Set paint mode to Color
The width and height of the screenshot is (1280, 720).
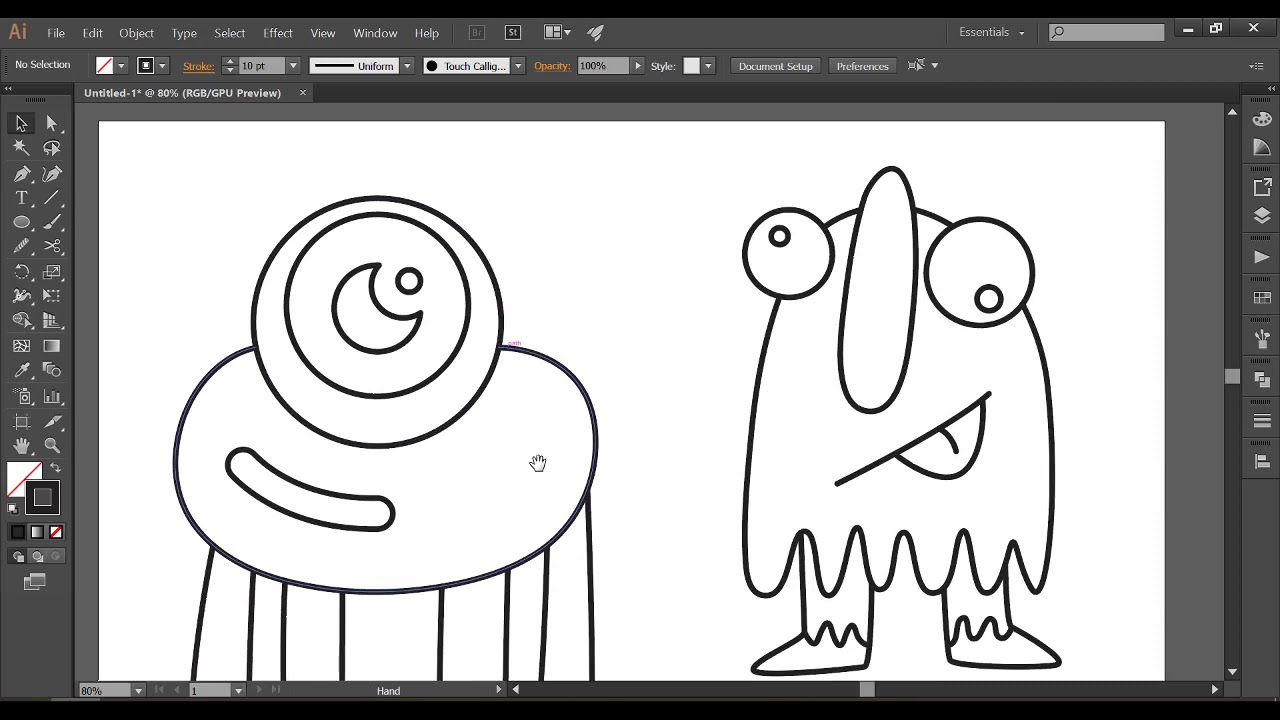(x=18, y=532)
